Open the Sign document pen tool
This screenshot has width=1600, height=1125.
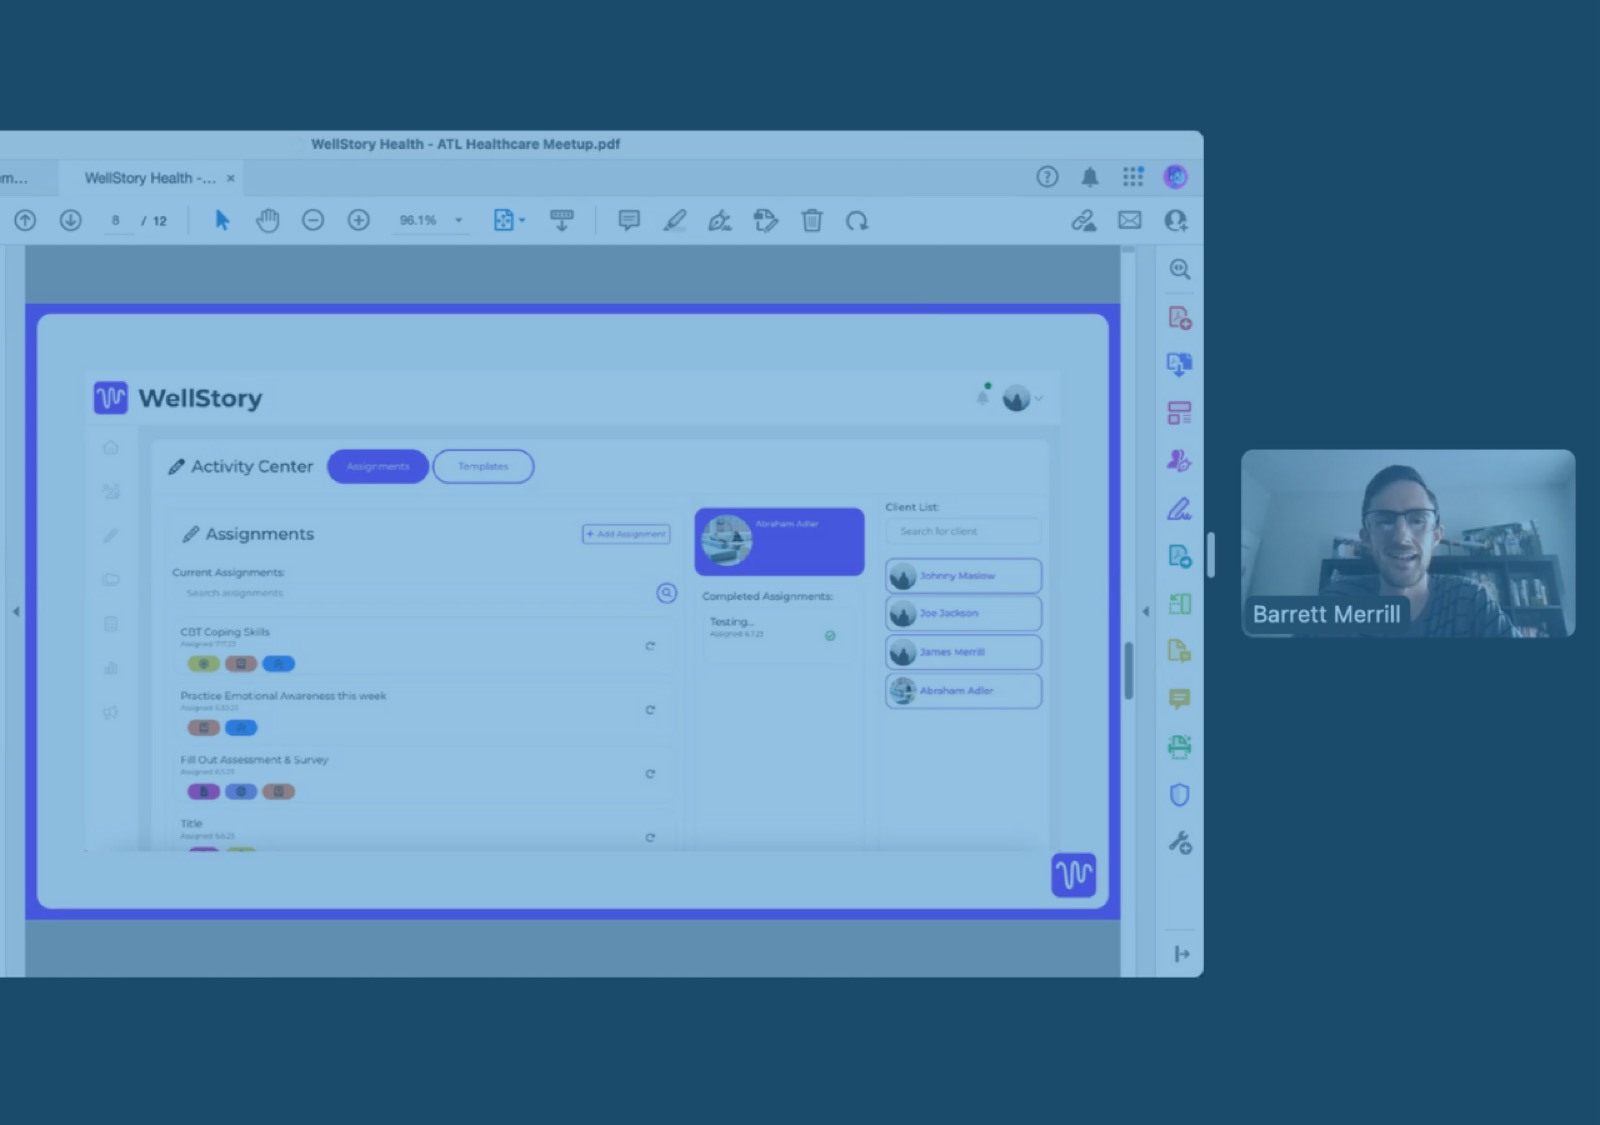(x=720, y=220)
